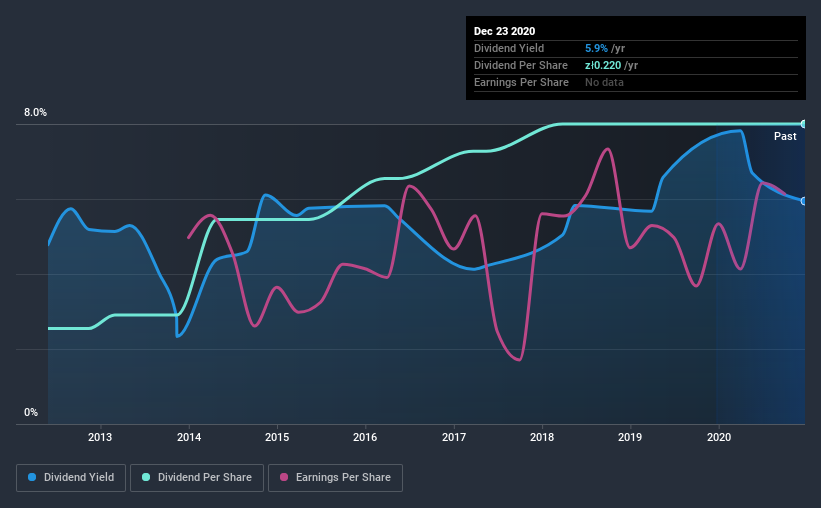The width and height of the screenshot is (821, 508).
Task: Click the 5.9% dividend yield value
Action: coord(596,48)
